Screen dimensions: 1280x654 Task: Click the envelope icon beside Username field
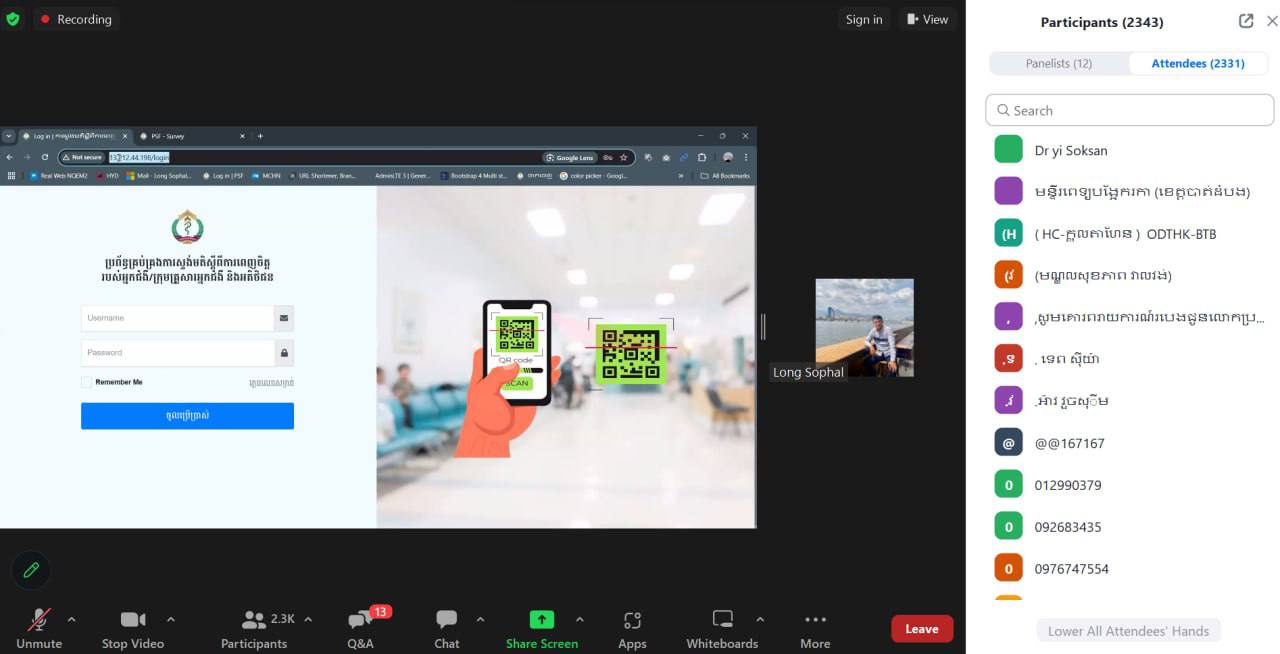pyautogui.click(x=284, y=318)
